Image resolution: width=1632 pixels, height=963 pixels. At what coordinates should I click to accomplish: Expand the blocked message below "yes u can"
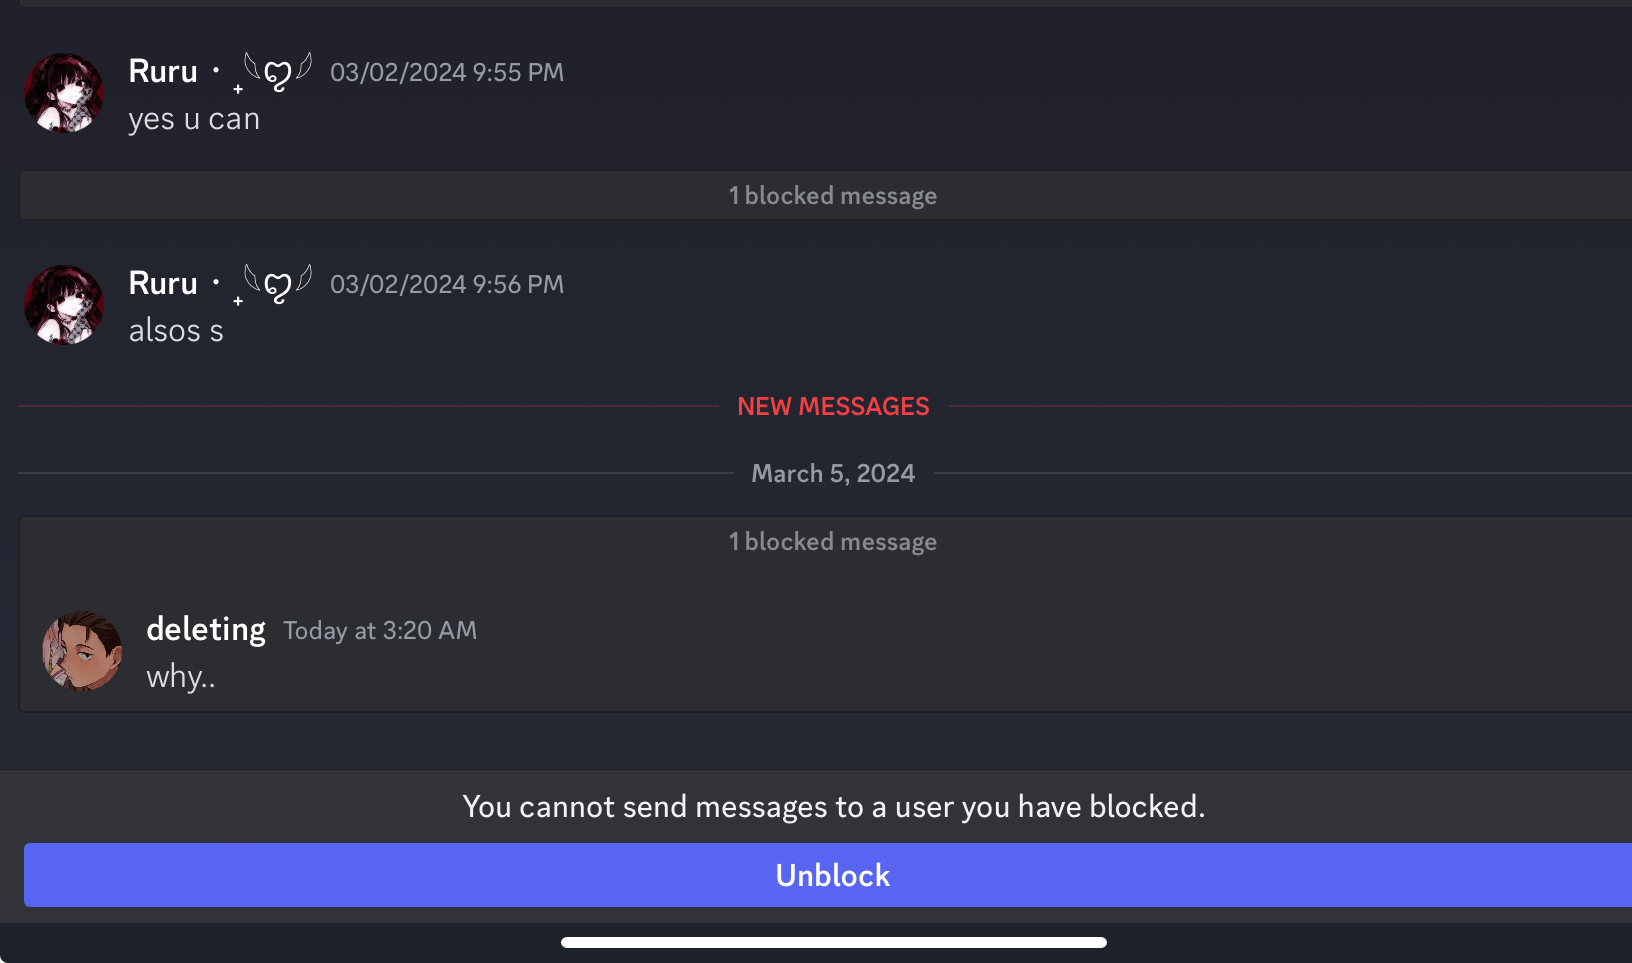tap(832, 196)
